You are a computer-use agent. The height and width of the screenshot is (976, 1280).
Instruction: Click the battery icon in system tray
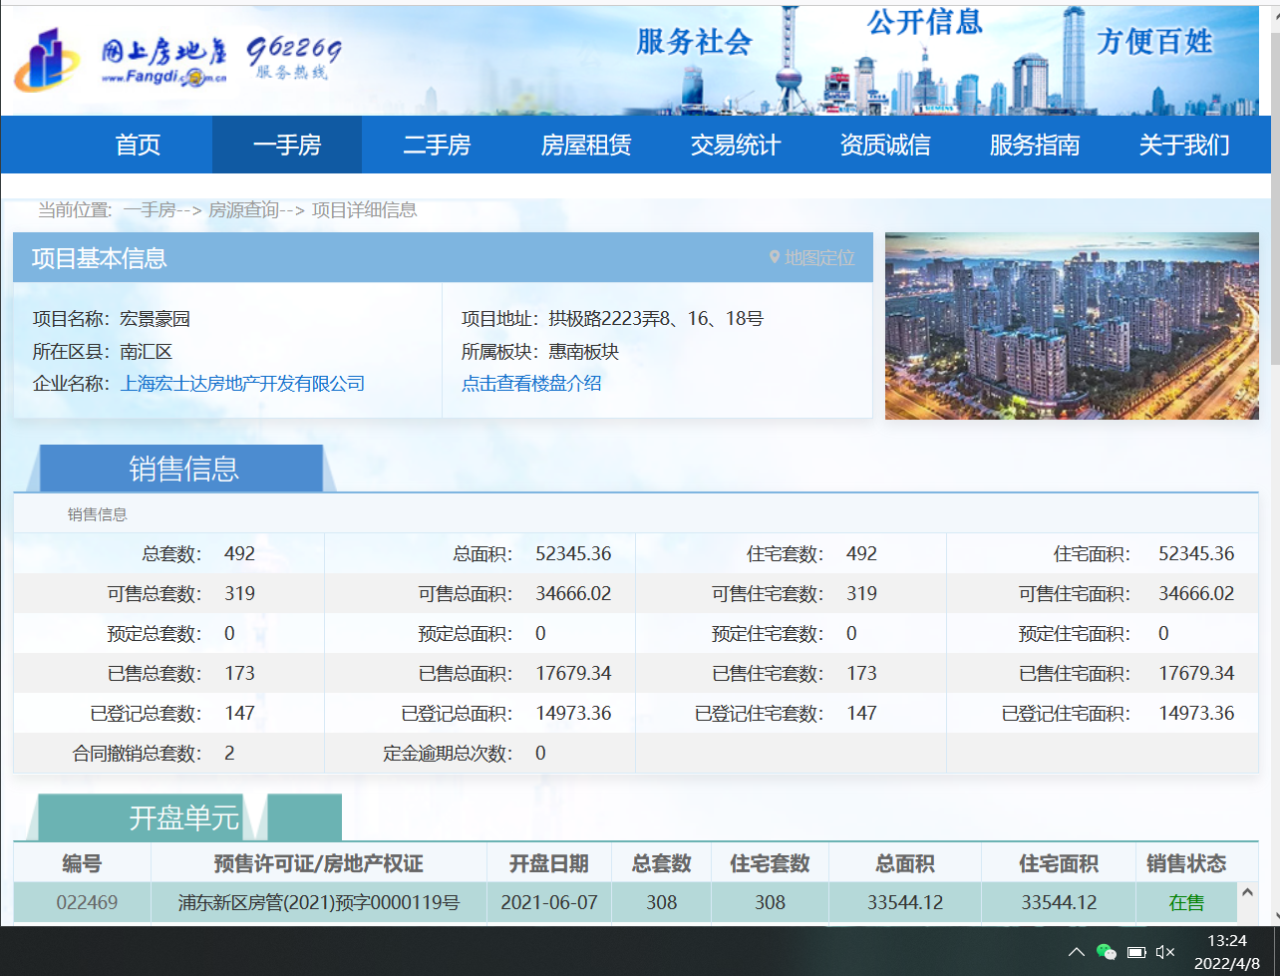[x=1136, y=952]
